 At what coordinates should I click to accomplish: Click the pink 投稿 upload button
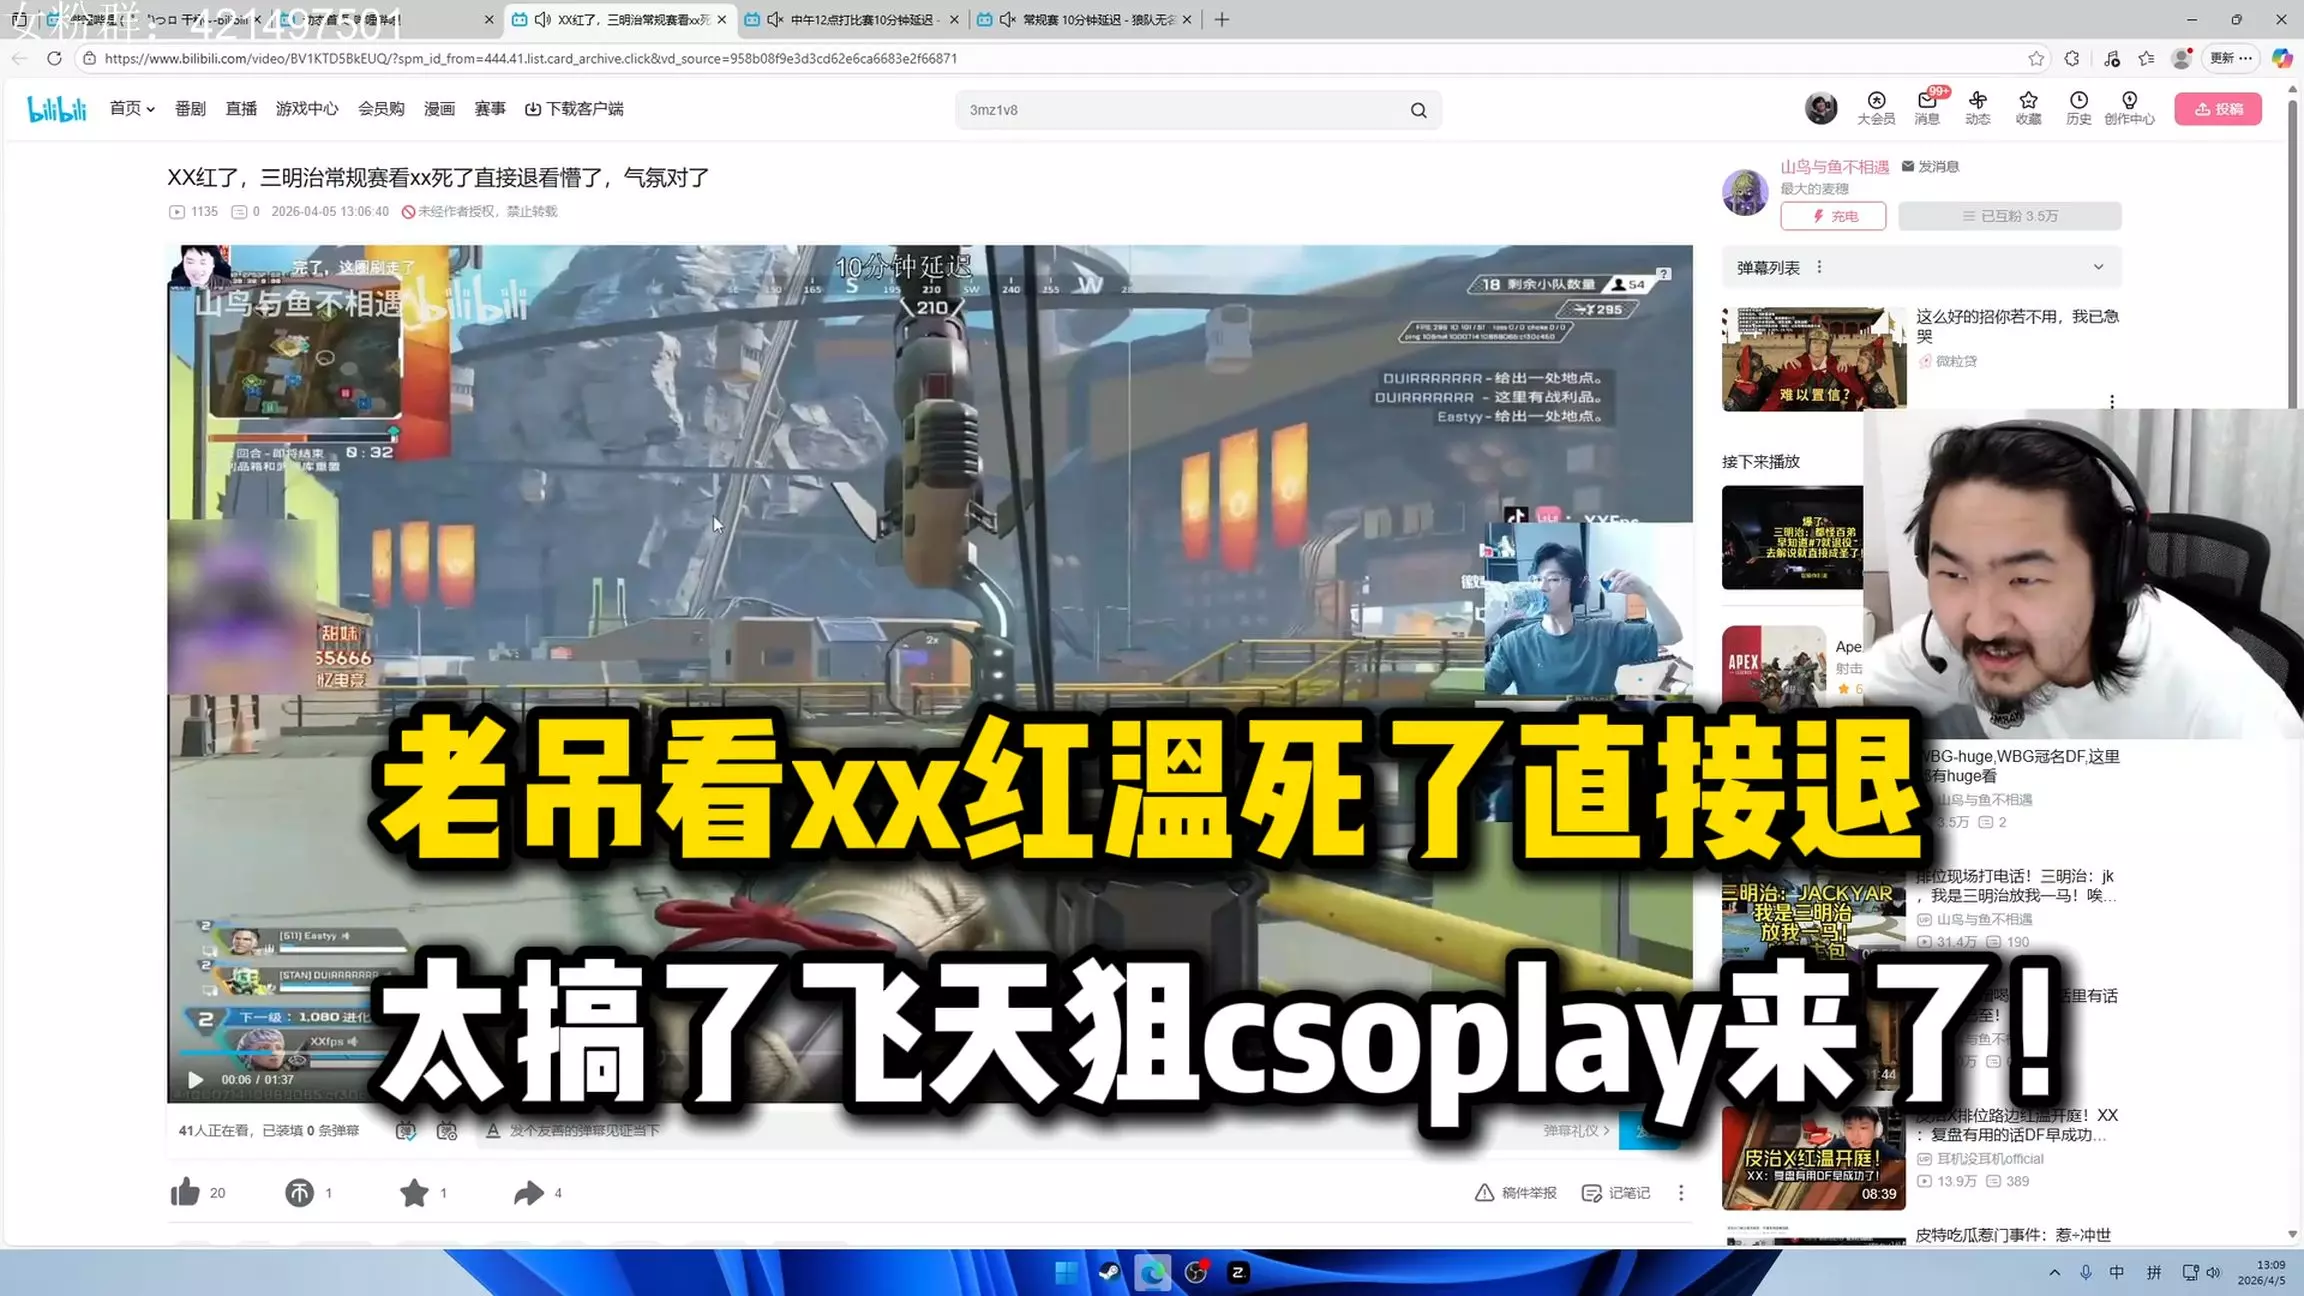pos(2217,109)
